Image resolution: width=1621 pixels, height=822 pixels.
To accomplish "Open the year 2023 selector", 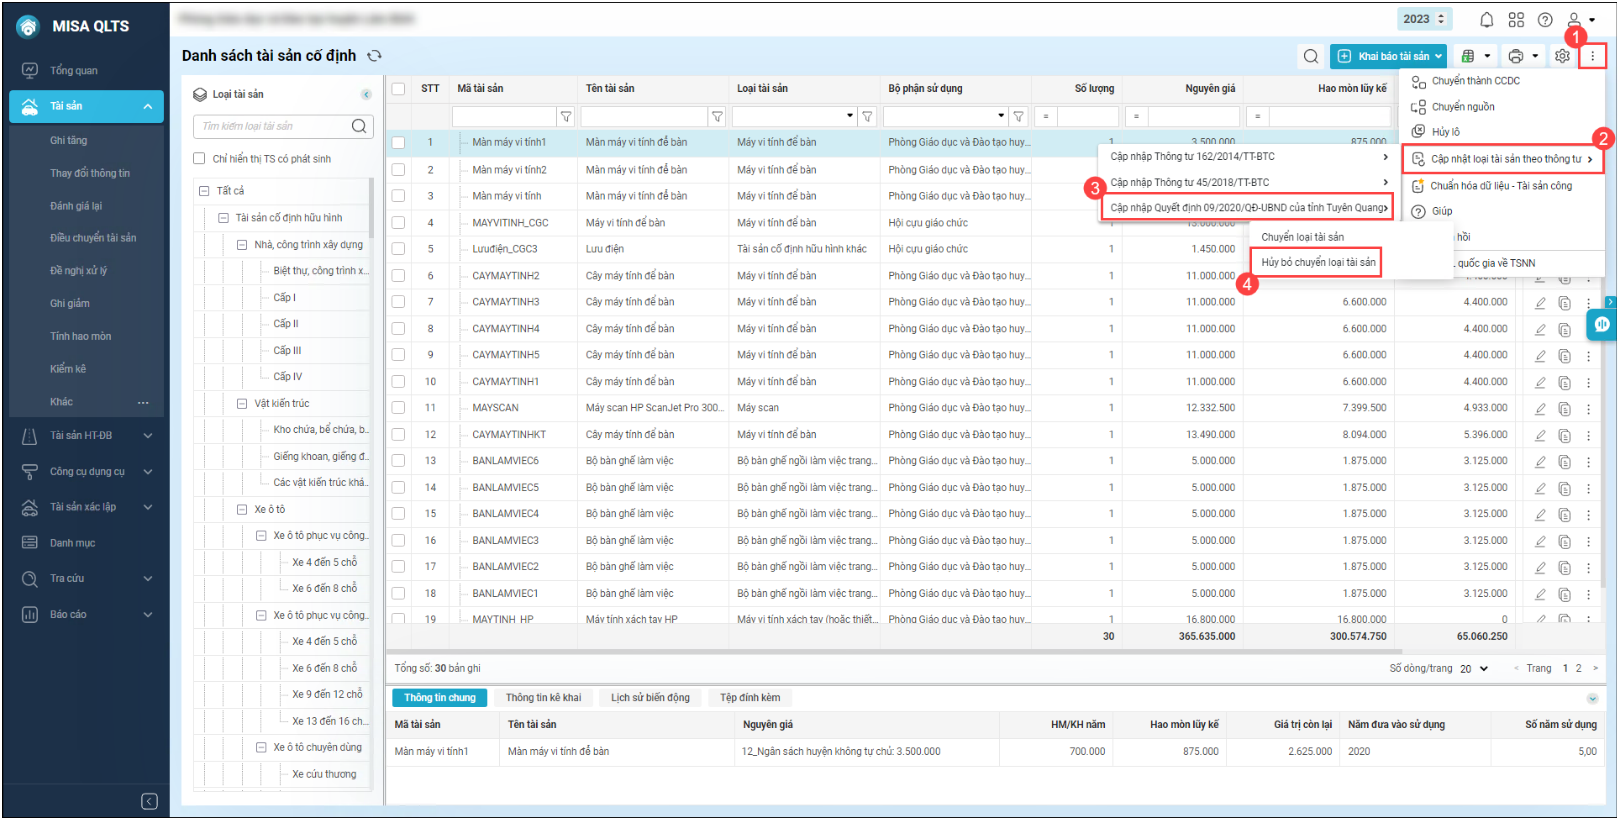I will [x=1424, y=19].
